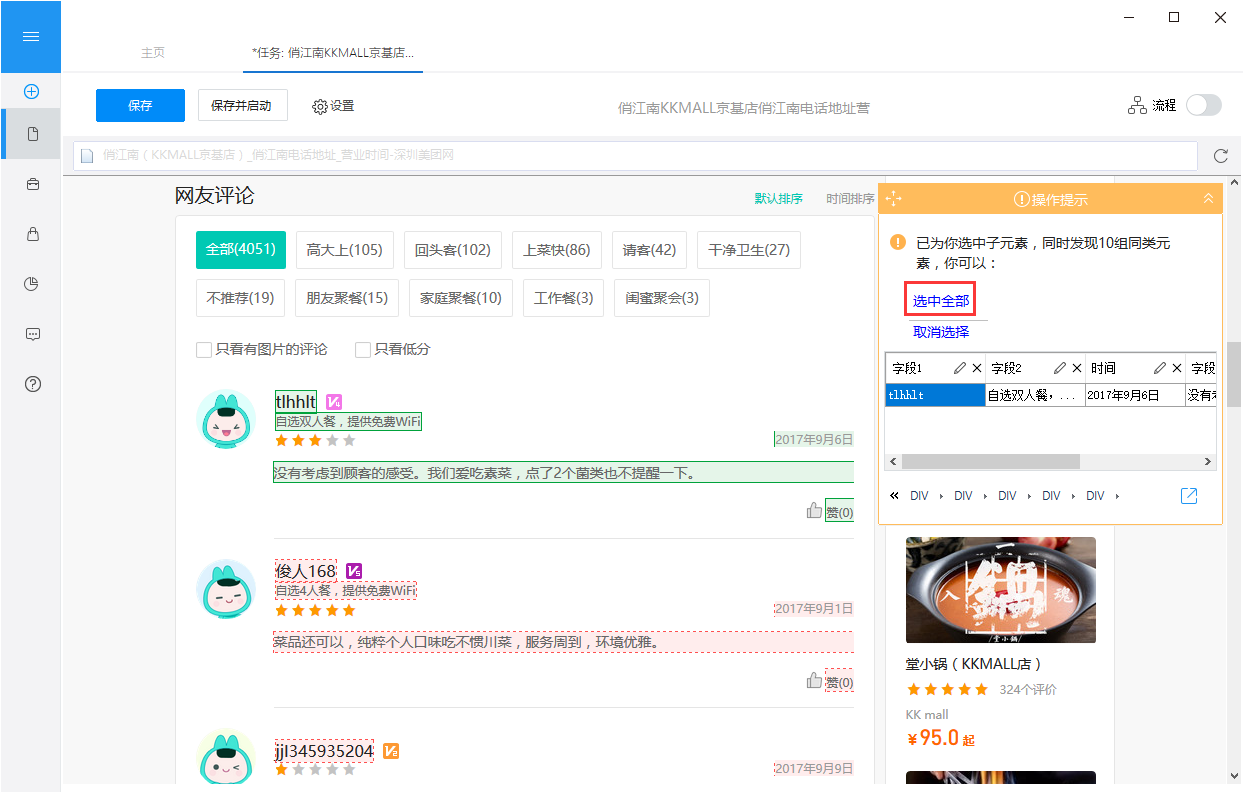This screenshot has height=793, width=1244.
Task: Open the 堂小锅（KKMALL店） restaurant link
Action: (x=974, y=664)
